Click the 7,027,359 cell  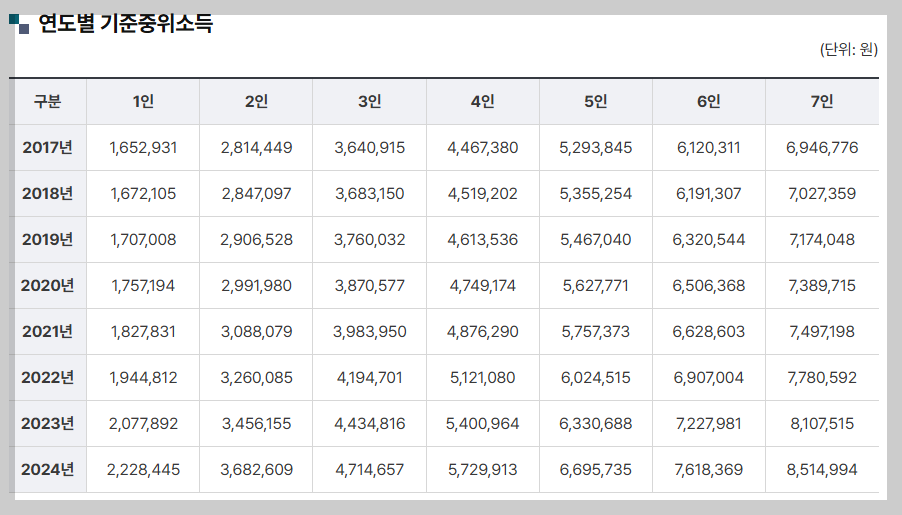click(822, 194)
